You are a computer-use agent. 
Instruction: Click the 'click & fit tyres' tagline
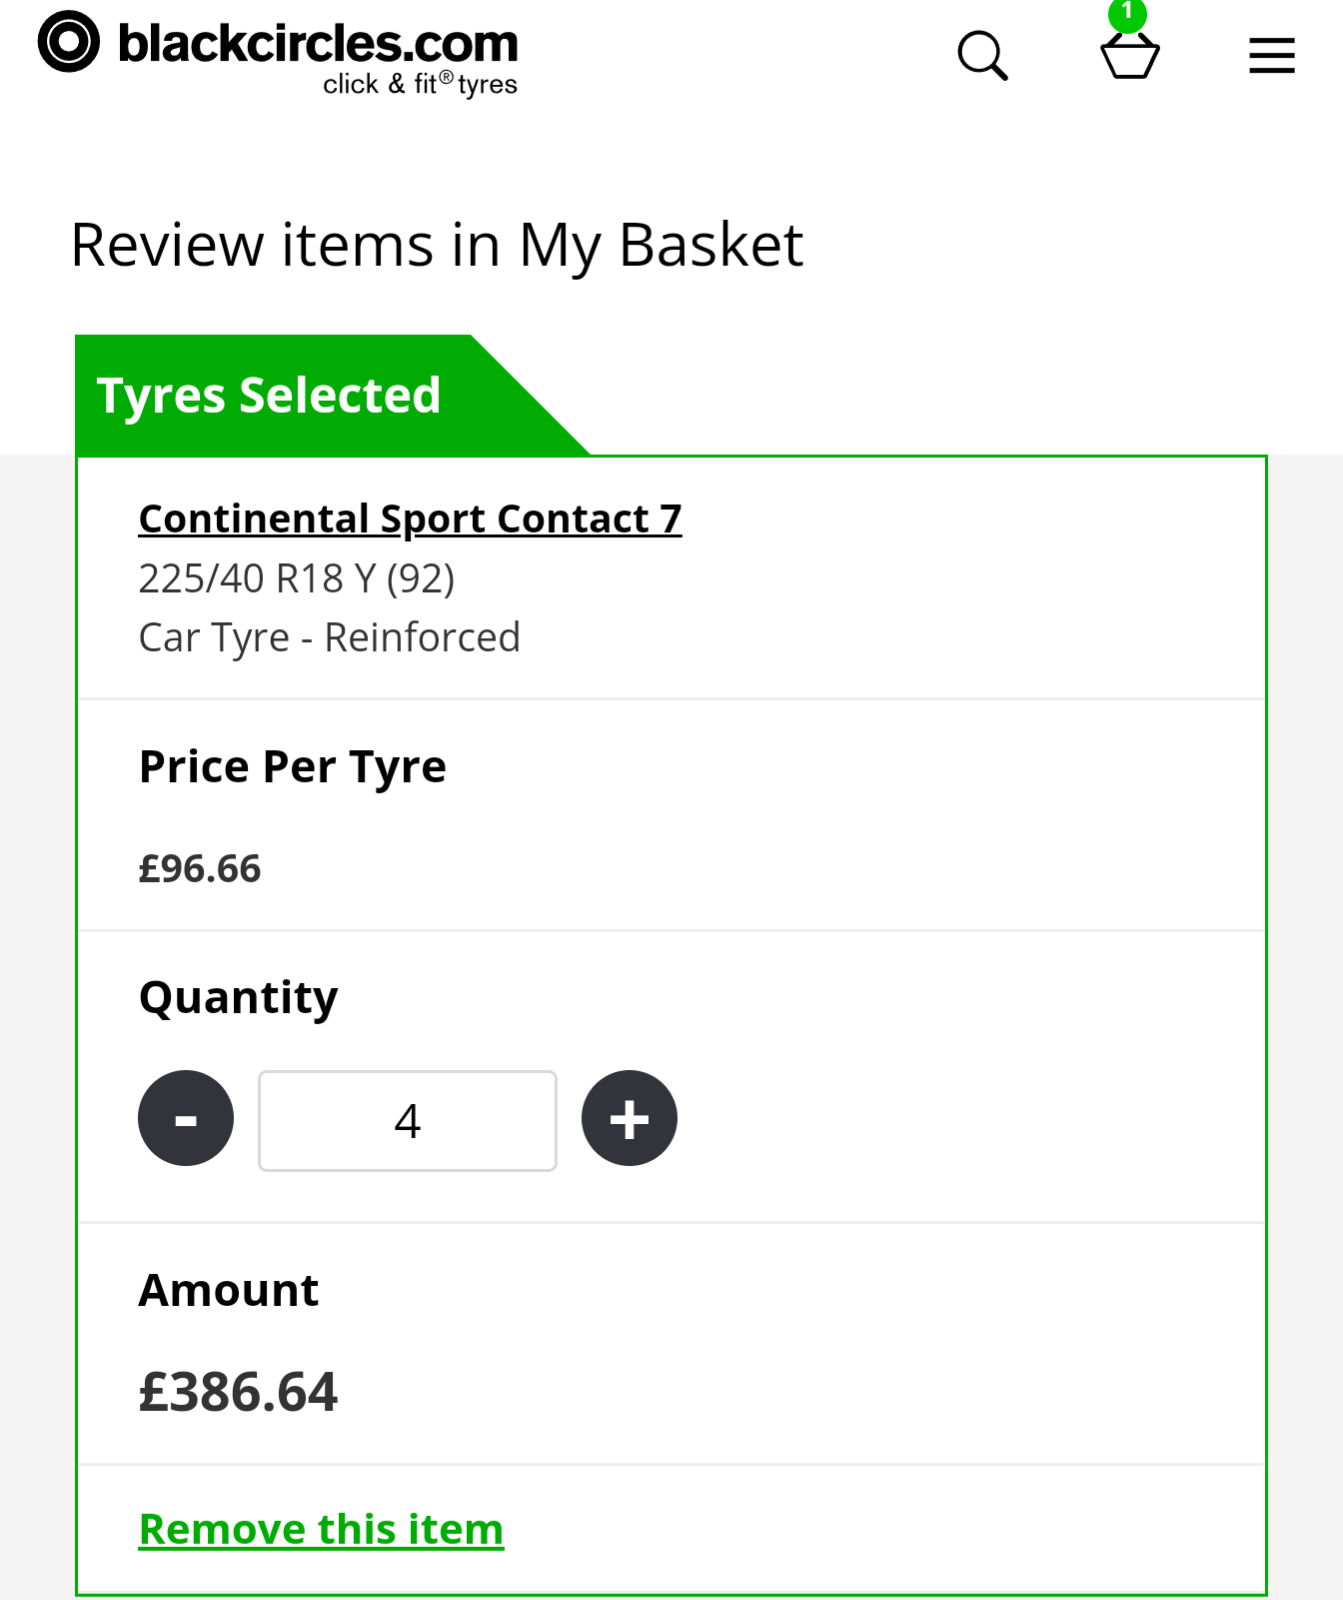tap(420, 84)
